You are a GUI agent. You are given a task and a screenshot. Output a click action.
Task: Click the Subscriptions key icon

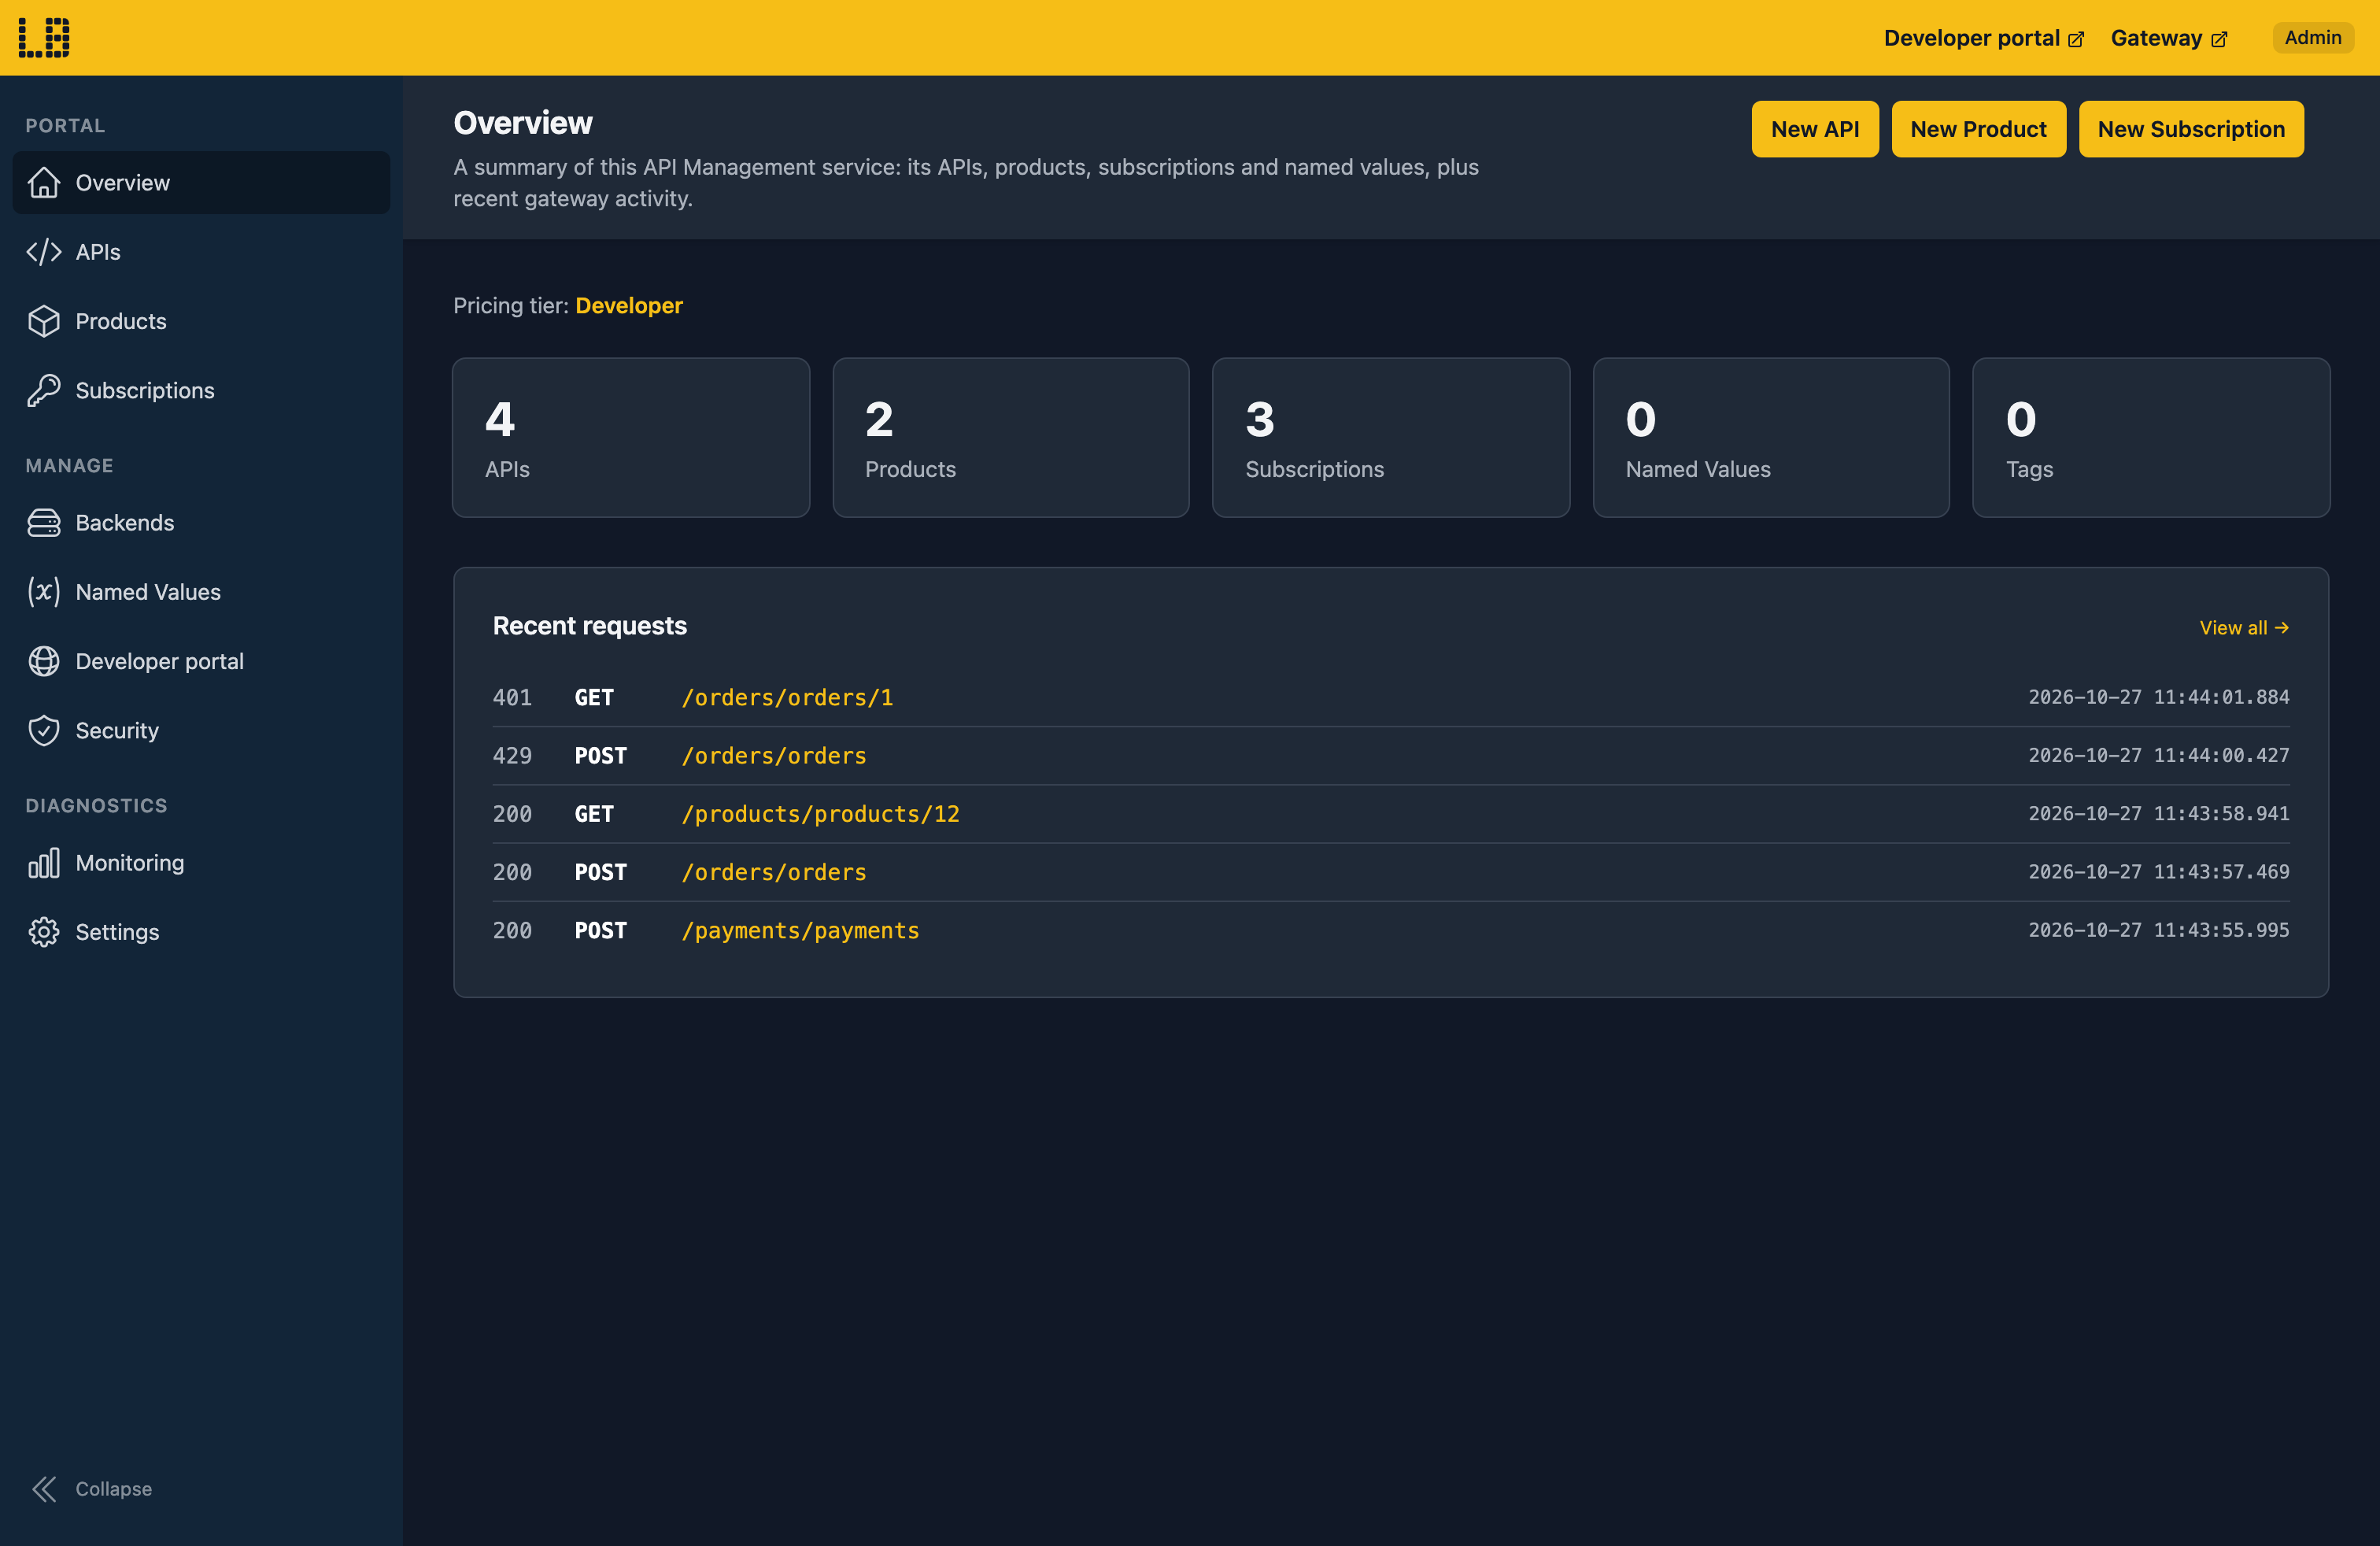[x=44, y=390]
